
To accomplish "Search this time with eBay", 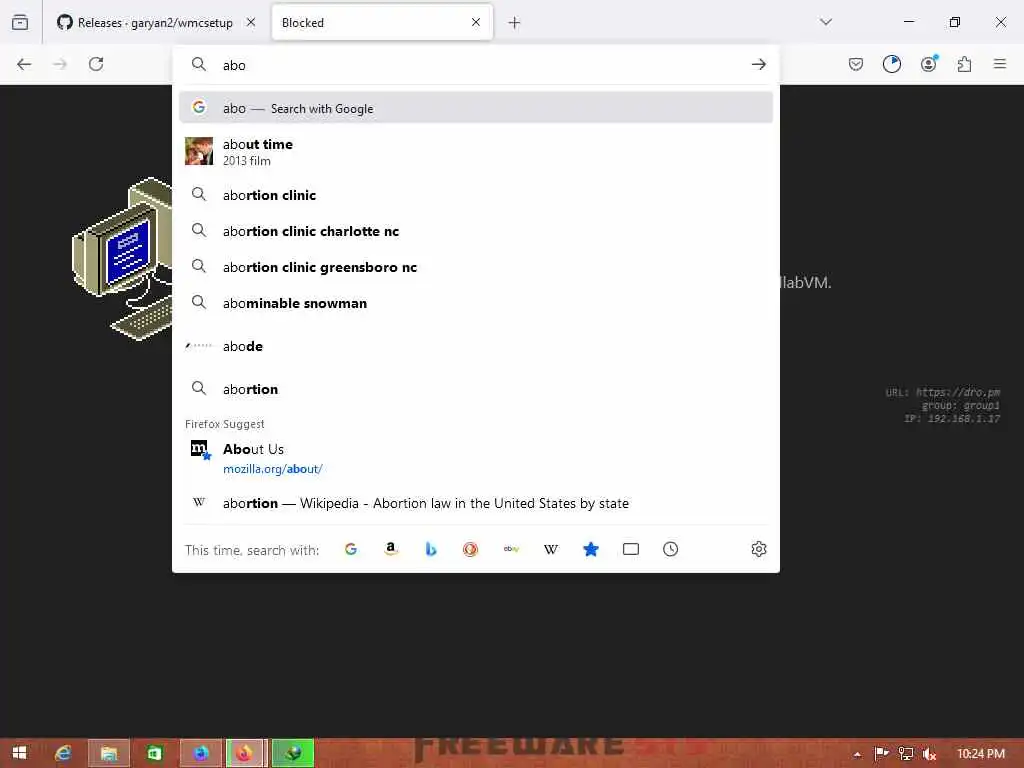I will coord(511,549).
